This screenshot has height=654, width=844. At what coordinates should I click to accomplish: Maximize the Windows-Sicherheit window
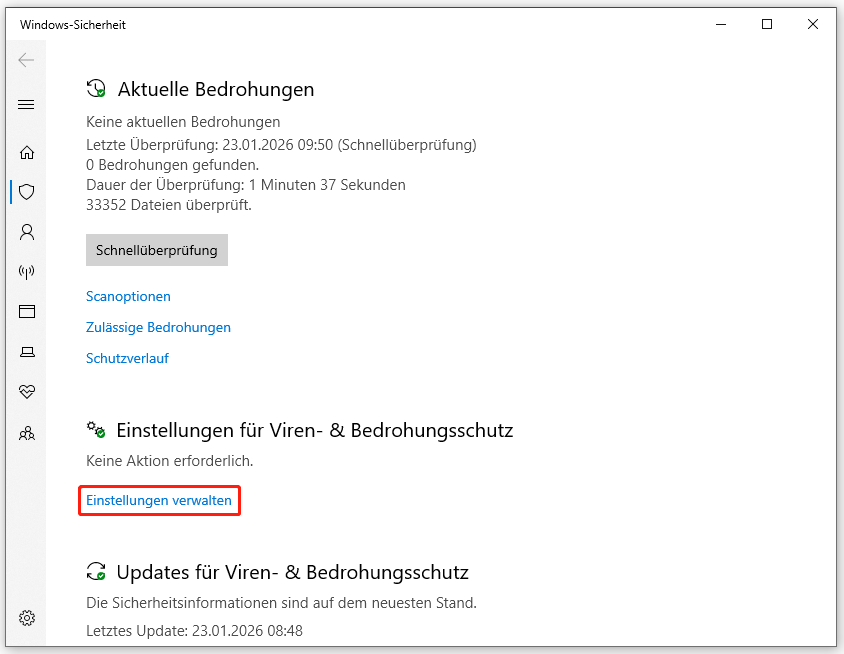(767, 24)
